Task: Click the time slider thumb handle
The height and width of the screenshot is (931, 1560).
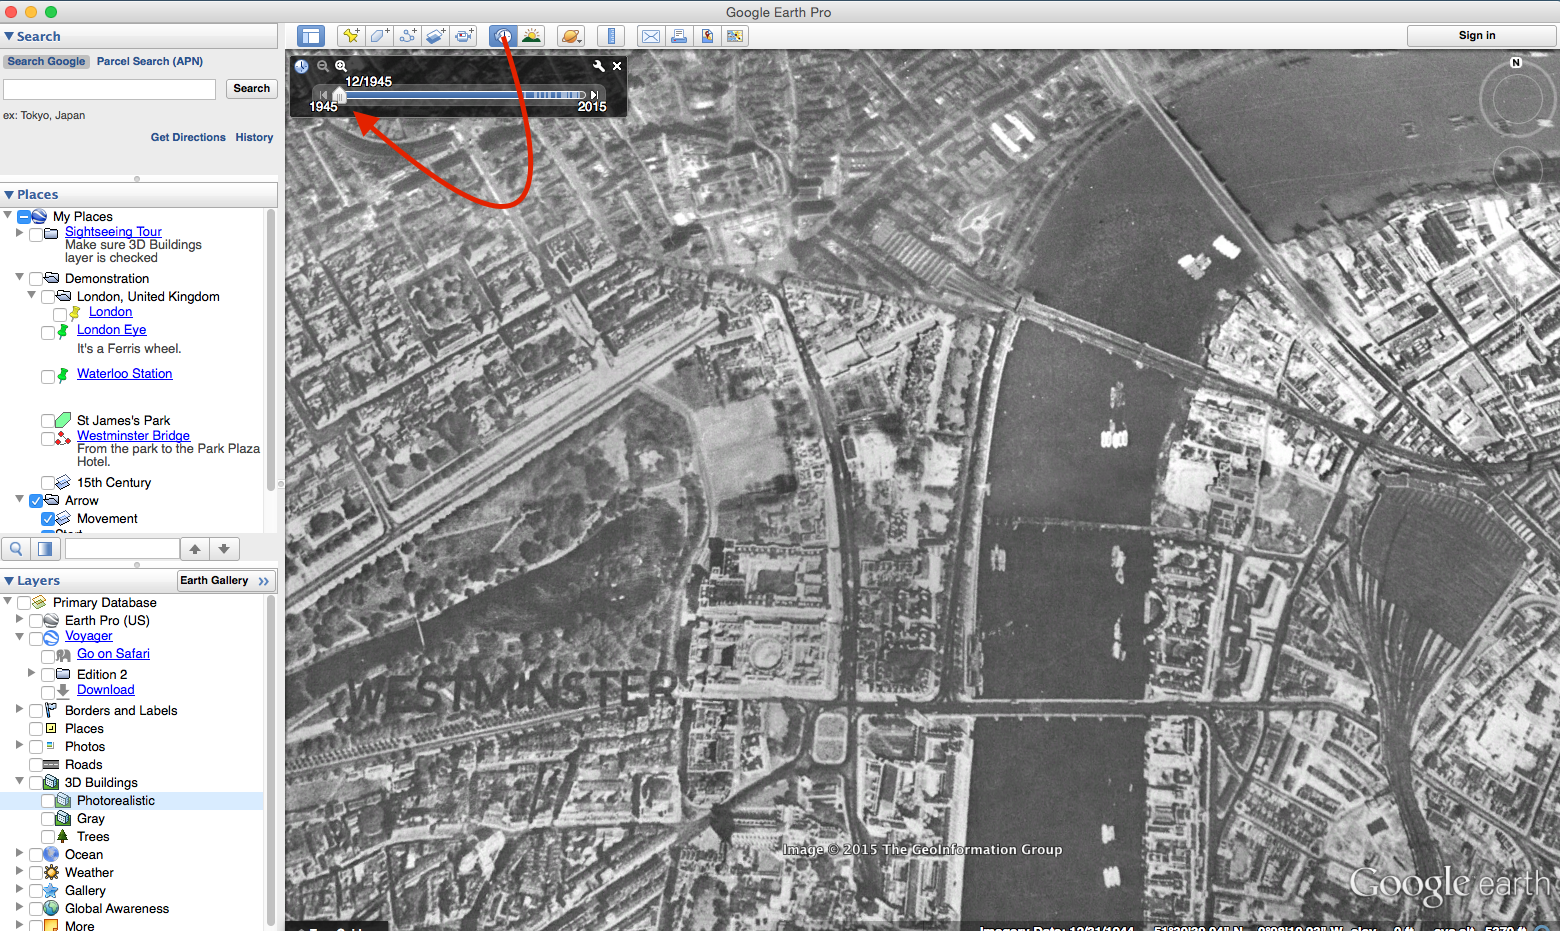Action: point(340,95)
